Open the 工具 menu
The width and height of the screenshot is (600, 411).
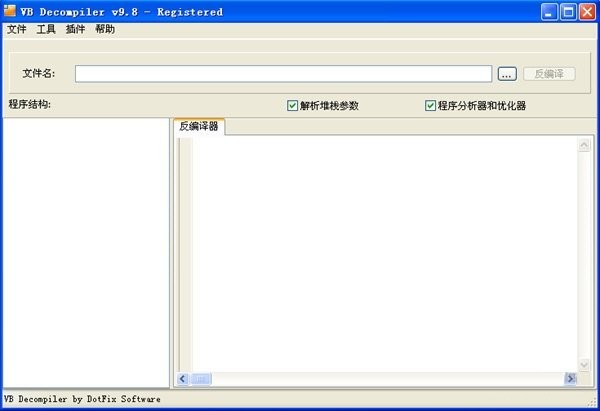click(x=46, y=29)
